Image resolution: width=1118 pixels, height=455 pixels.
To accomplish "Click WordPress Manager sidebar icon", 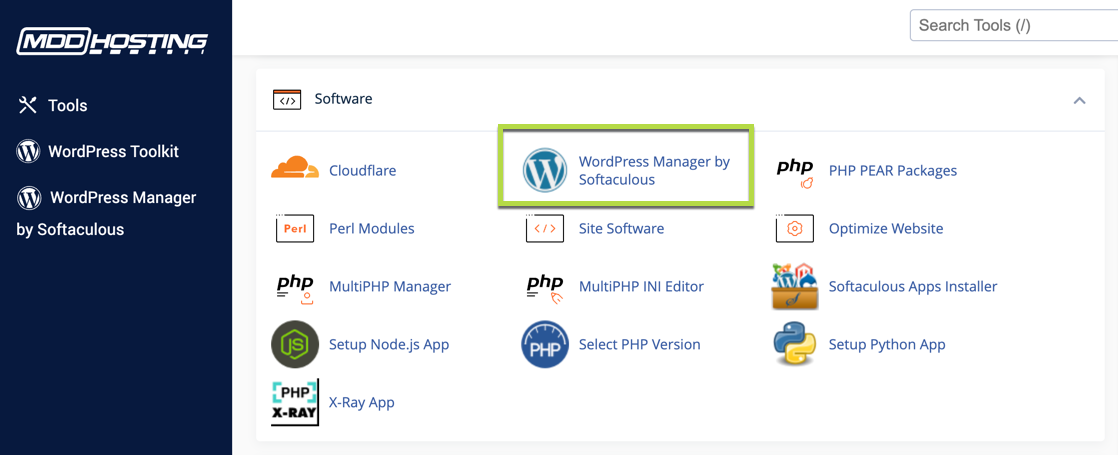I will coord(29,198).
